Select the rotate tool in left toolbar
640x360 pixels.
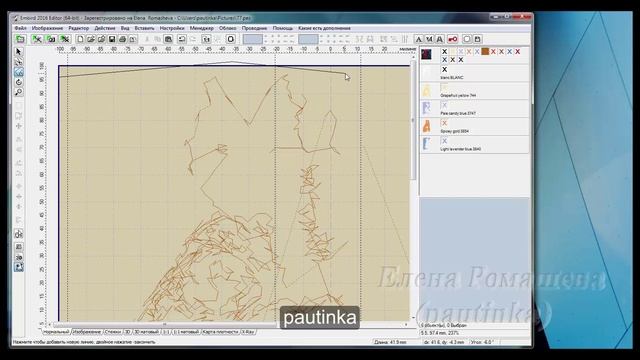coord(18,82)
